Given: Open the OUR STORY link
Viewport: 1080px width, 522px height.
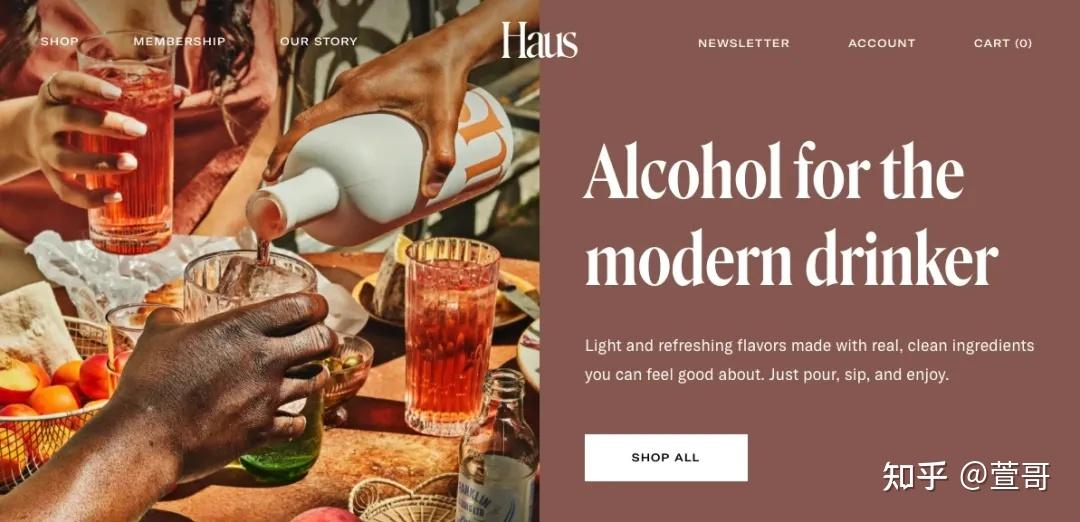Looking at the screenshot, I should click(x=318, y=41).
